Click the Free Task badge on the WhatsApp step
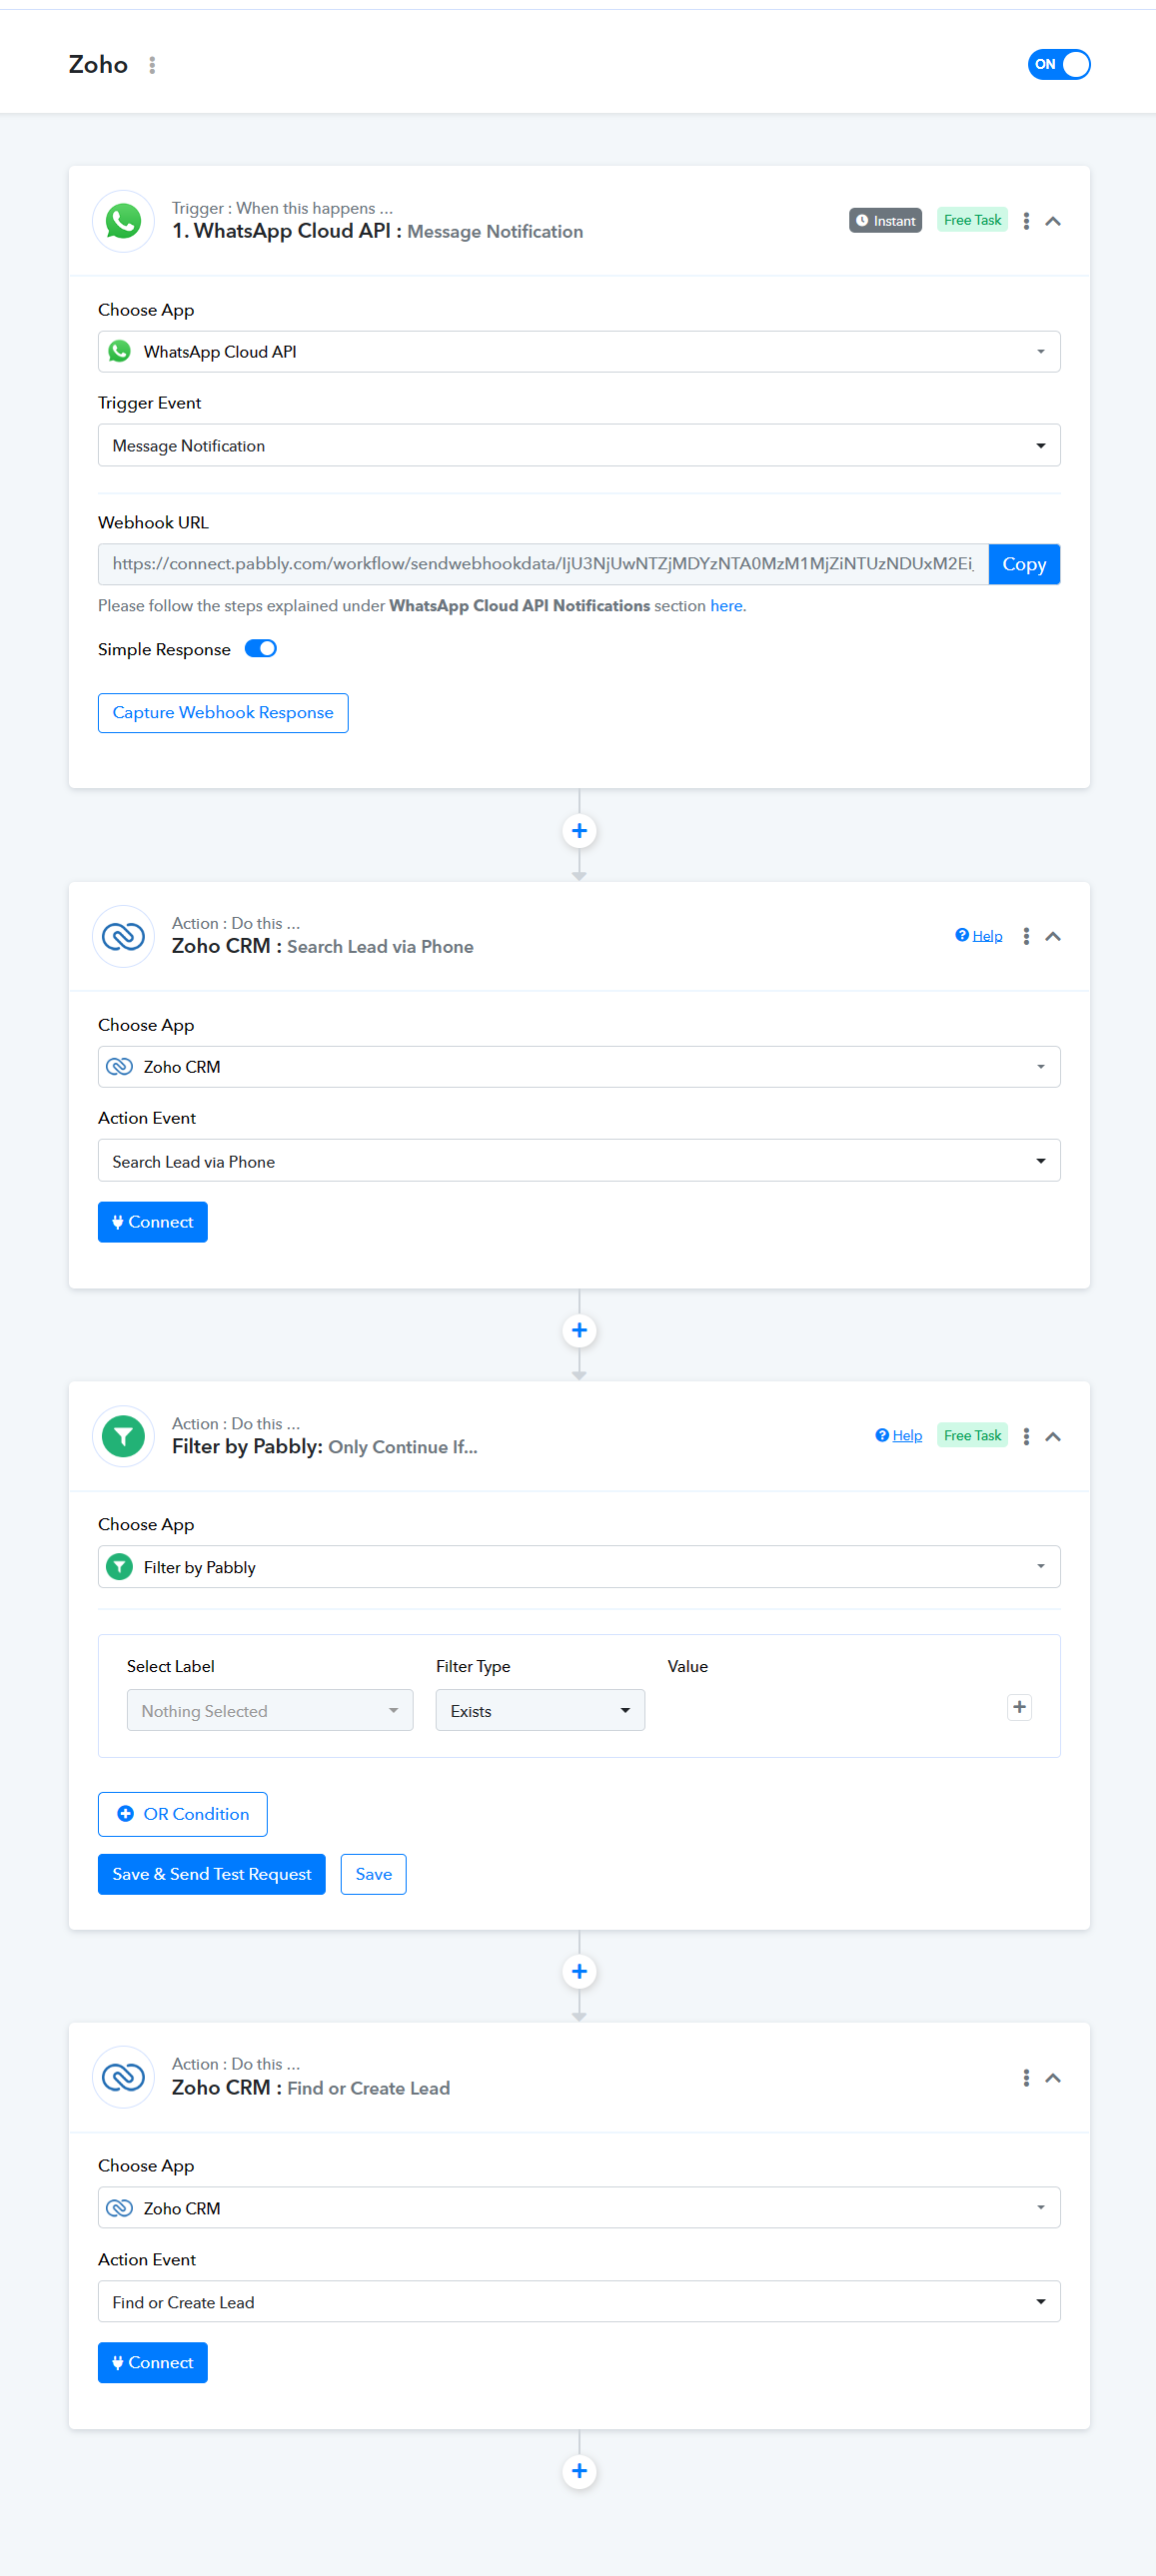The height and width of the screenshot is (2576, 1156). [x=972, y=220]
